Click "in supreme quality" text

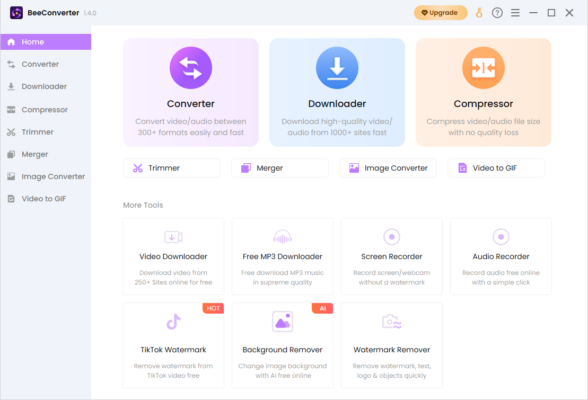click(x=282, y=282)
